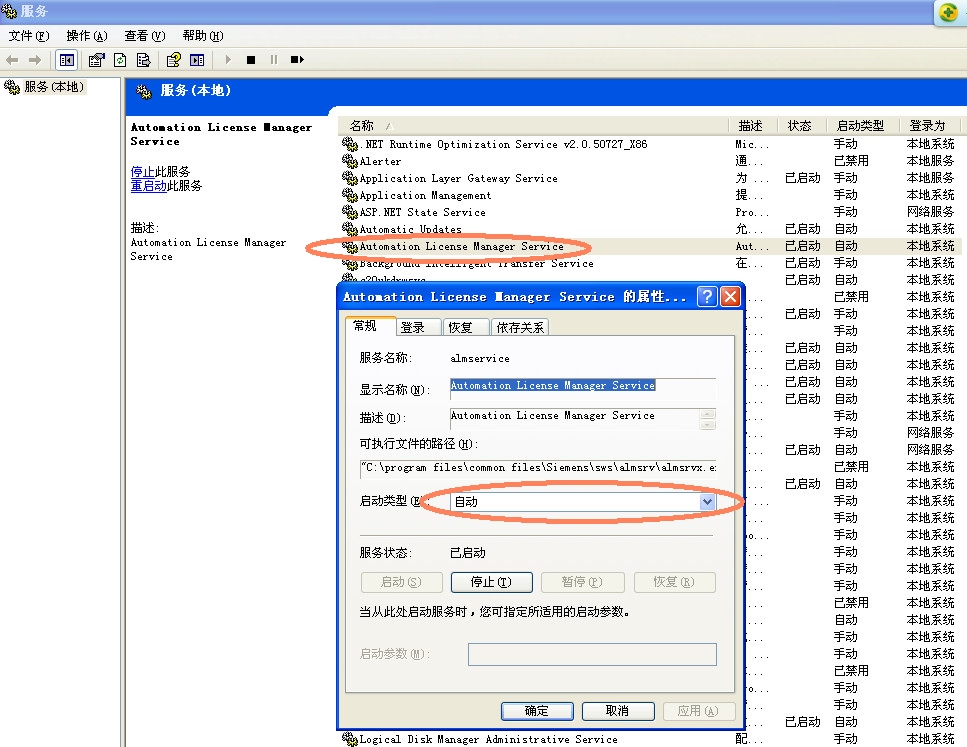Click the 停止(T) button in the dialog
The height and width of the screenshot is (747, 967).
(x=490, y=582)
